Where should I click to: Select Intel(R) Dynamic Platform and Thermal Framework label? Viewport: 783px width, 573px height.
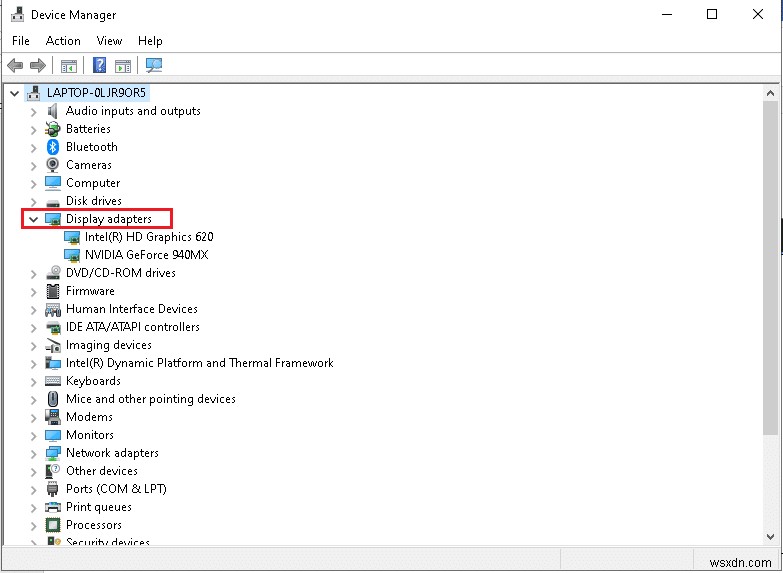pos(200,363)
